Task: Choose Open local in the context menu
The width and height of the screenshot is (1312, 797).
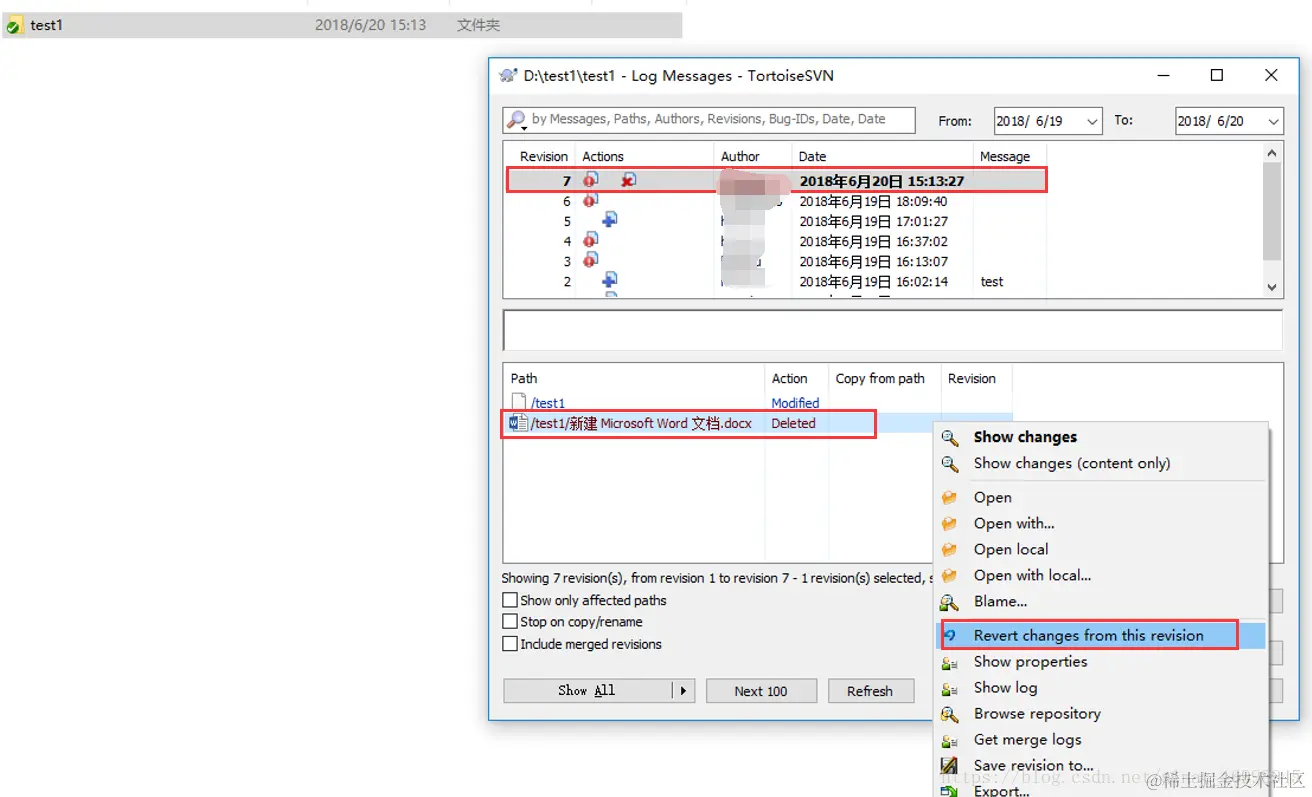Action: point(1011,549)
